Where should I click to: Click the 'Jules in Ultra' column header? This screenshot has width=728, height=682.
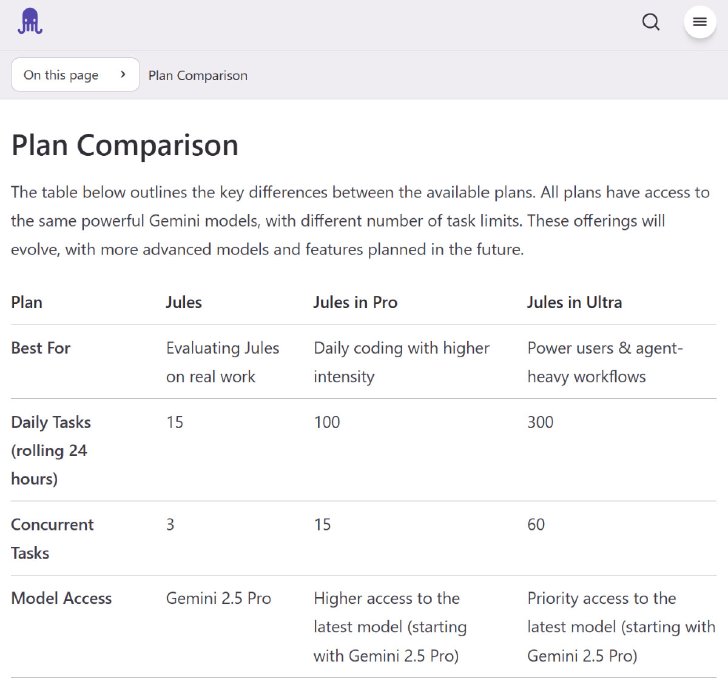pyautogui.click(x=574, y=302)
